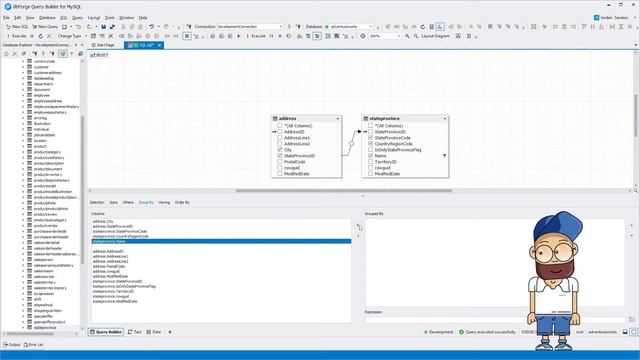Select the salesperson table in the tree
640x360 pixels.
pos(43,260)
